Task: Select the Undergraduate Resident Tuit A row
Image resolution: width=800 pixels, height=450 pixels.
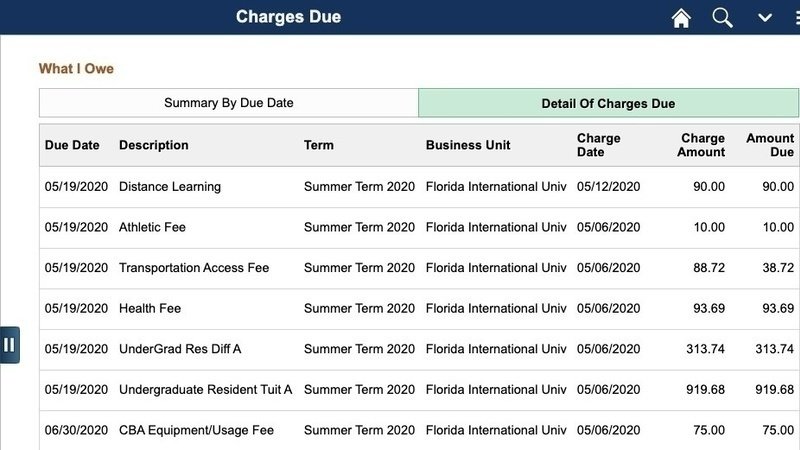Action: click(419, 390)
